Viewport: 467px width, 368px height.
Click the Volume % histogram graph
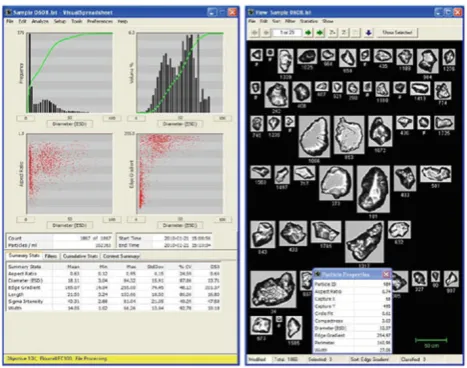click(180, 73)
